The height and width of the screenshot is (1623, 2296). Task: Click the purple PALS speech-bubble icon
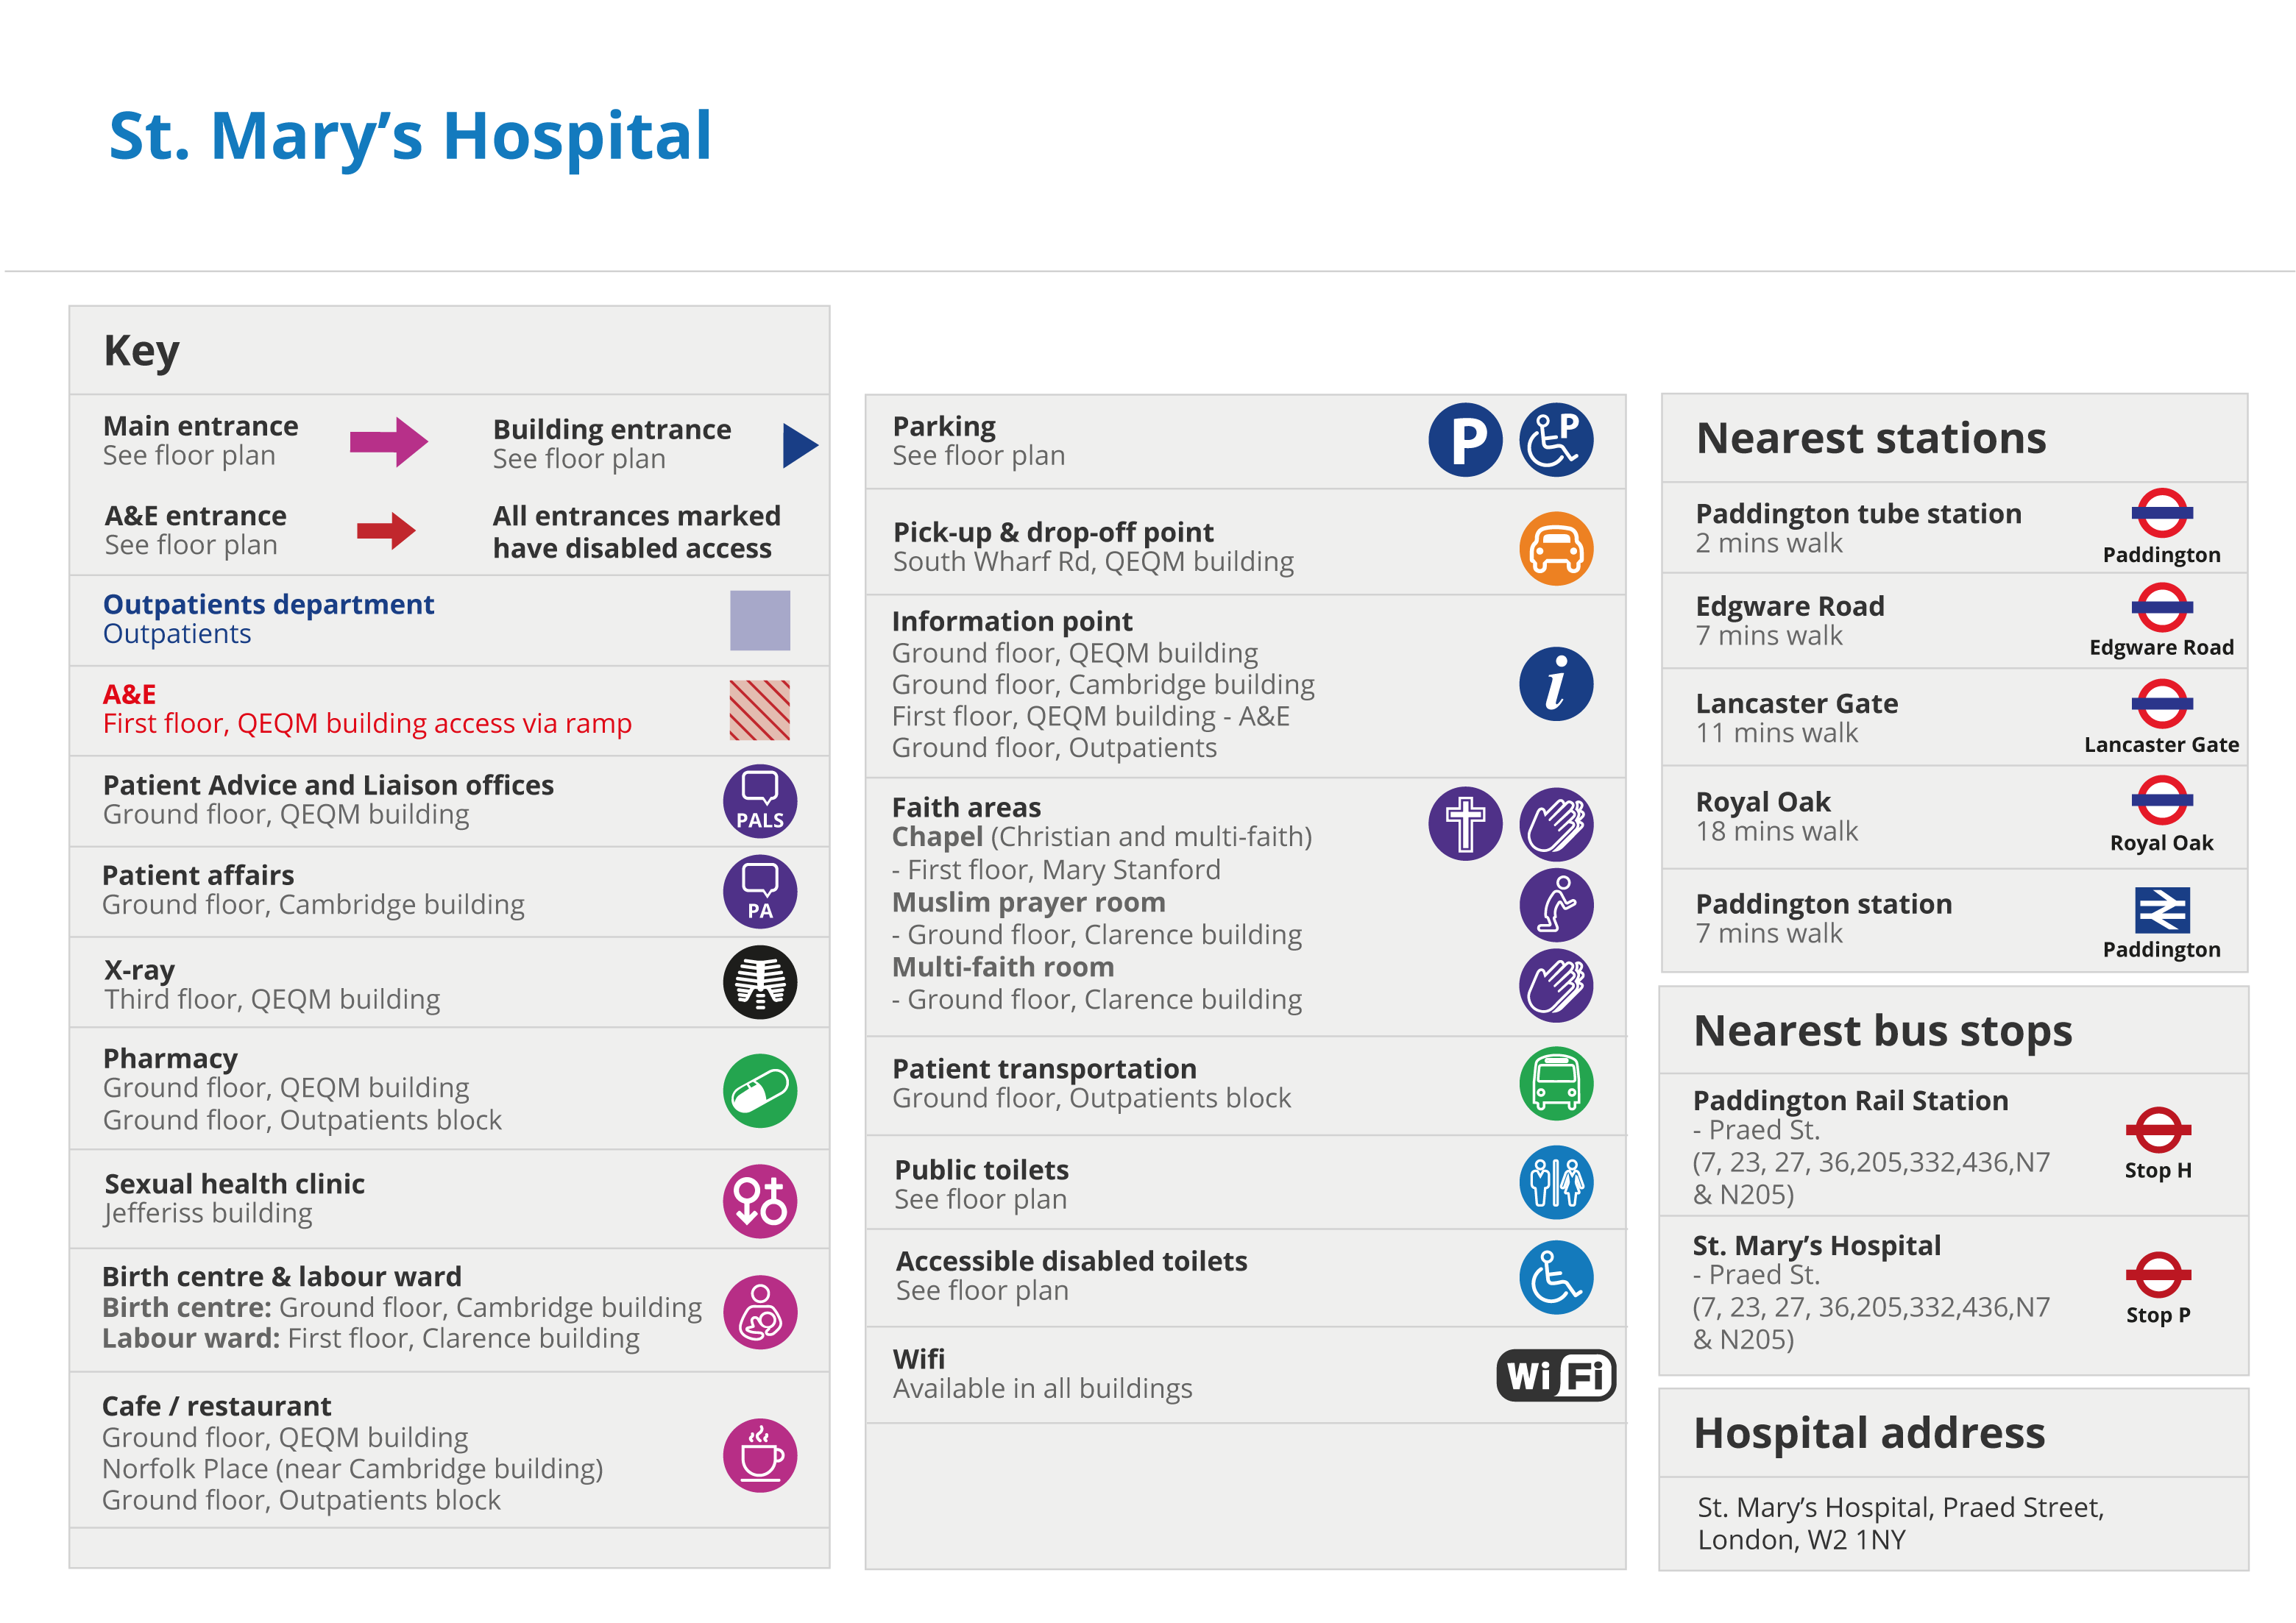click(760, 801)
